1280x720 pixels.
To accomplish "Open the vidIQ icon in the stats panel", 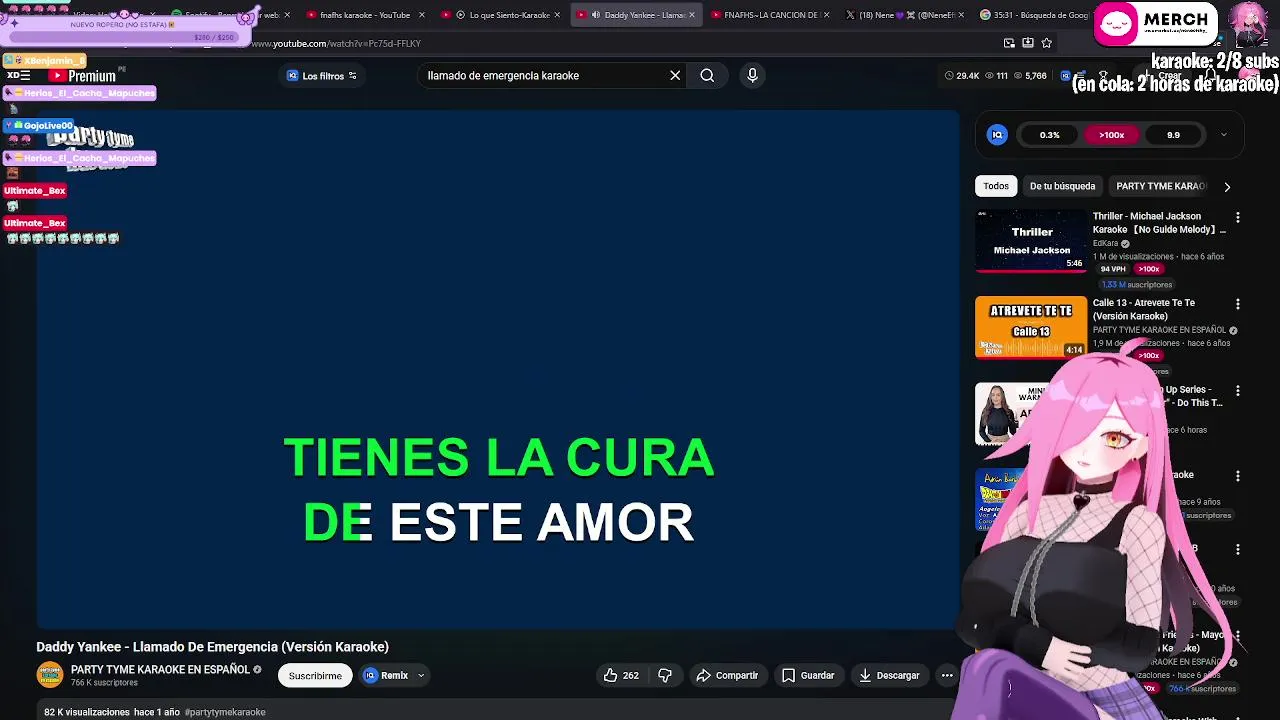I will [997, 135].
